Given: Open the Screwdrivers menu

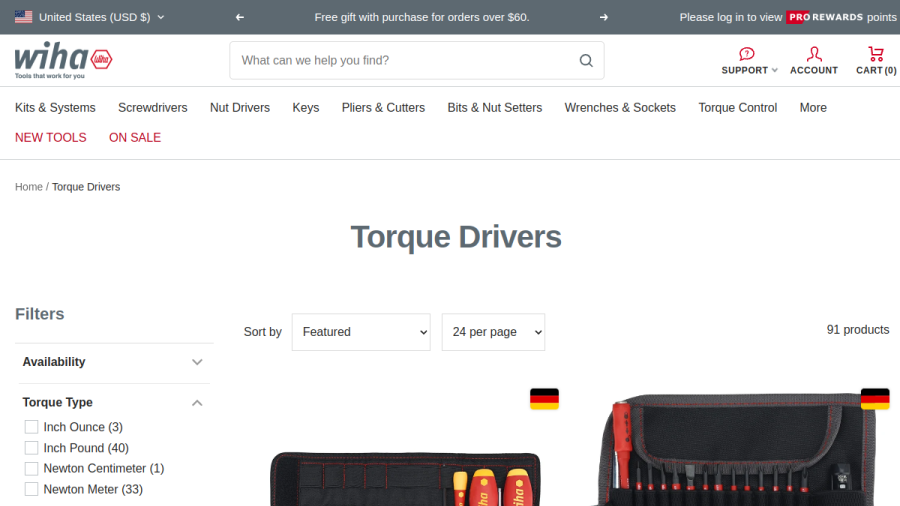Looking at the screenshot, I should pyautogui.click(x=153, y=107).
